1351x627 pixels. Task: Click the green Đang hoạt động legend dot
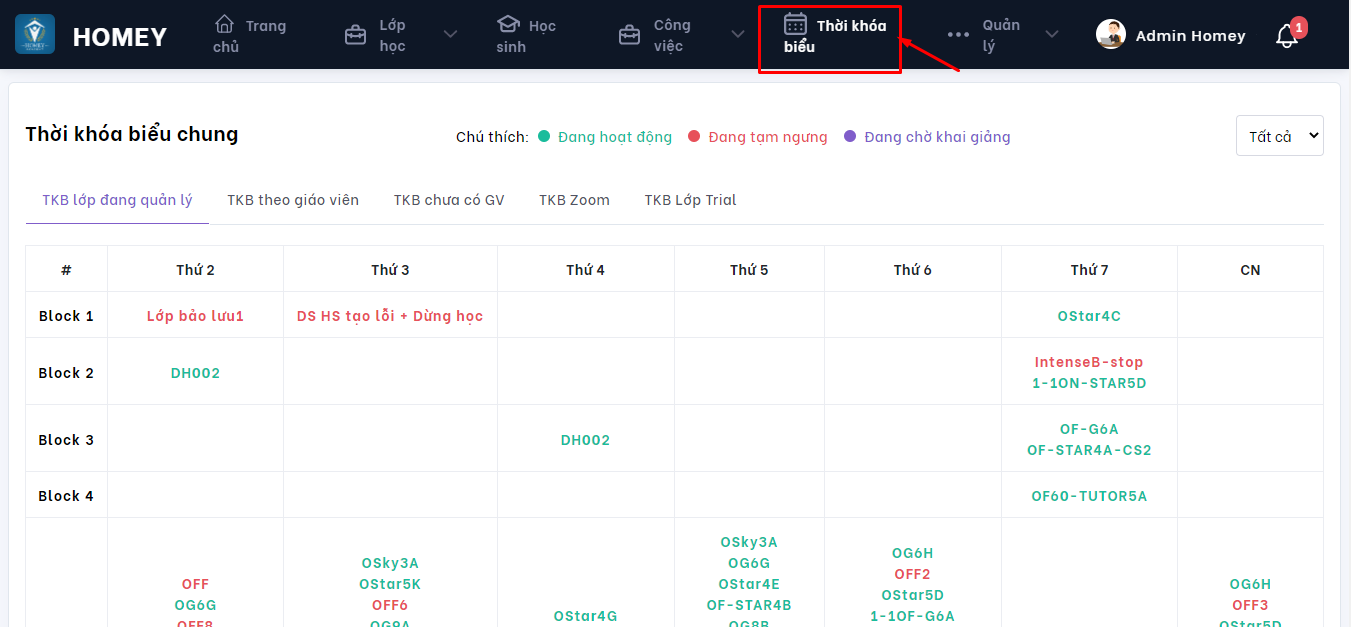click(x=544, y=136)
